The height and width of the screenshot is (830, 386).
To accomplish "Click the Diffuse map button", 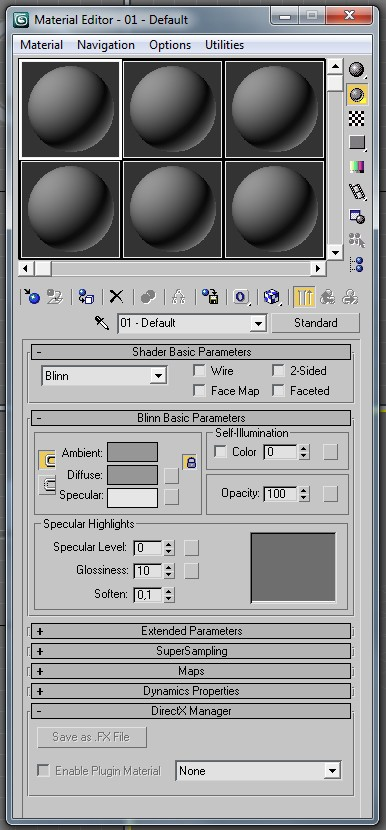I will [x=172, y=476].
